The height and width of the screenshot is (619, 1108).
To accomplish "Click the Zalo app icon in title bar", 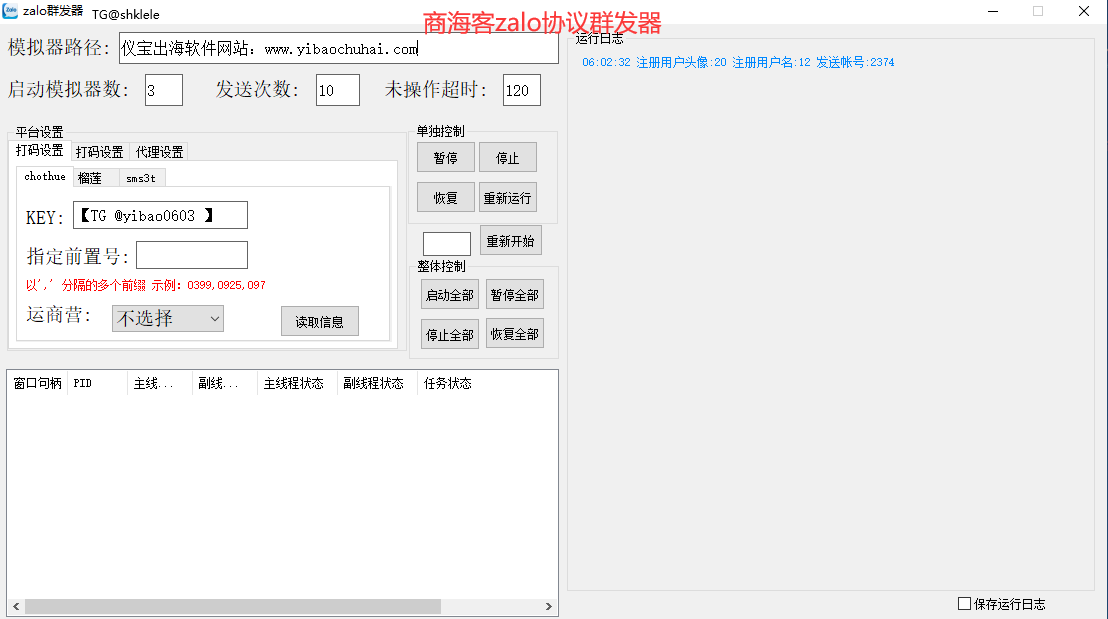I will (10, 11).
